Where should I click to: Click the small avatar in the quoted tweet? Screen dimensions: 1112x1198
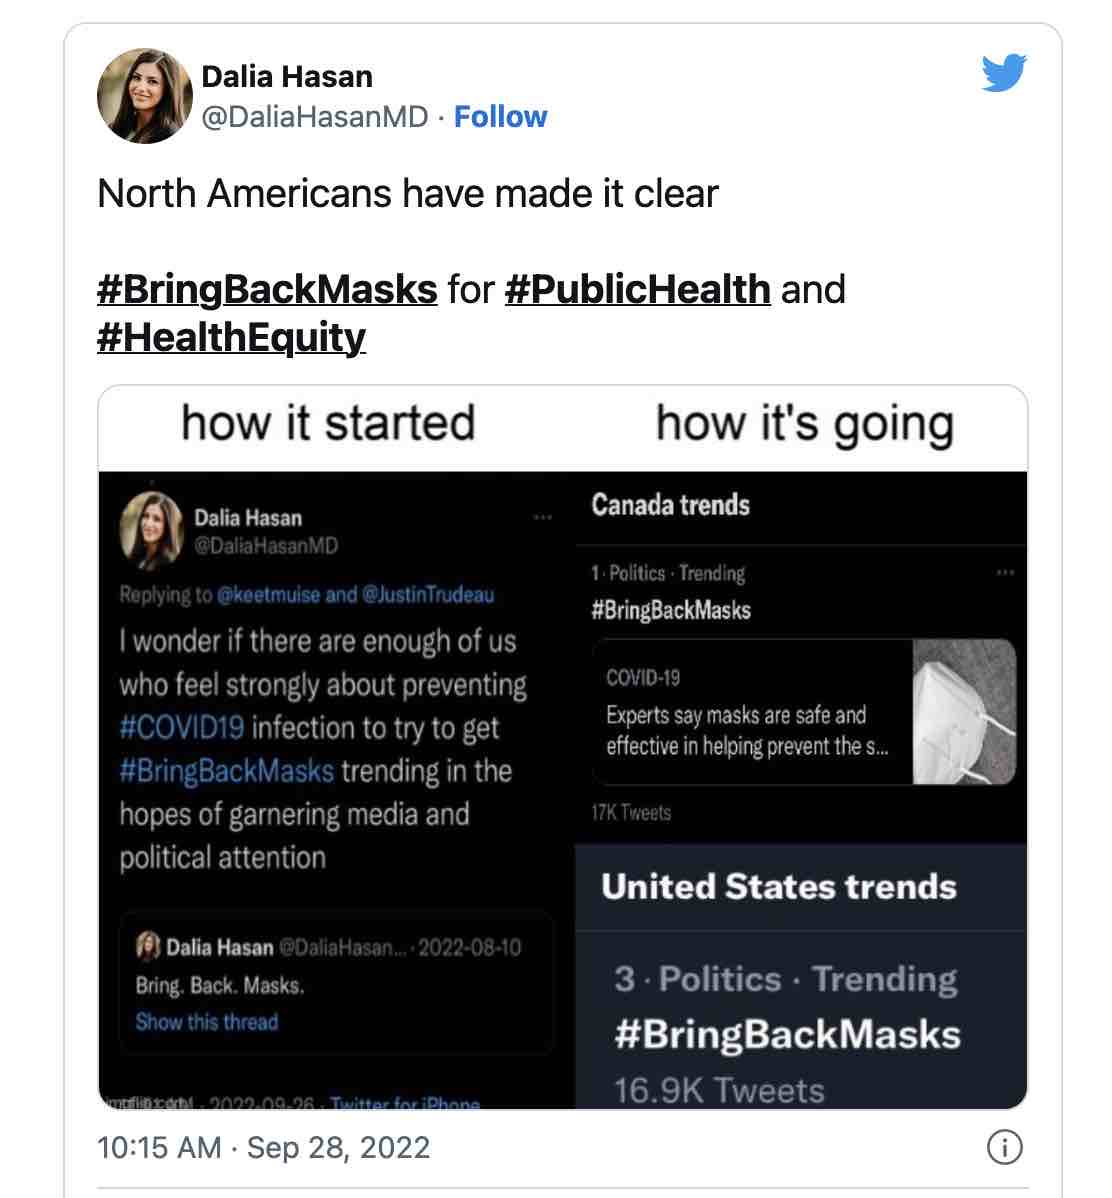coord(150,946)
